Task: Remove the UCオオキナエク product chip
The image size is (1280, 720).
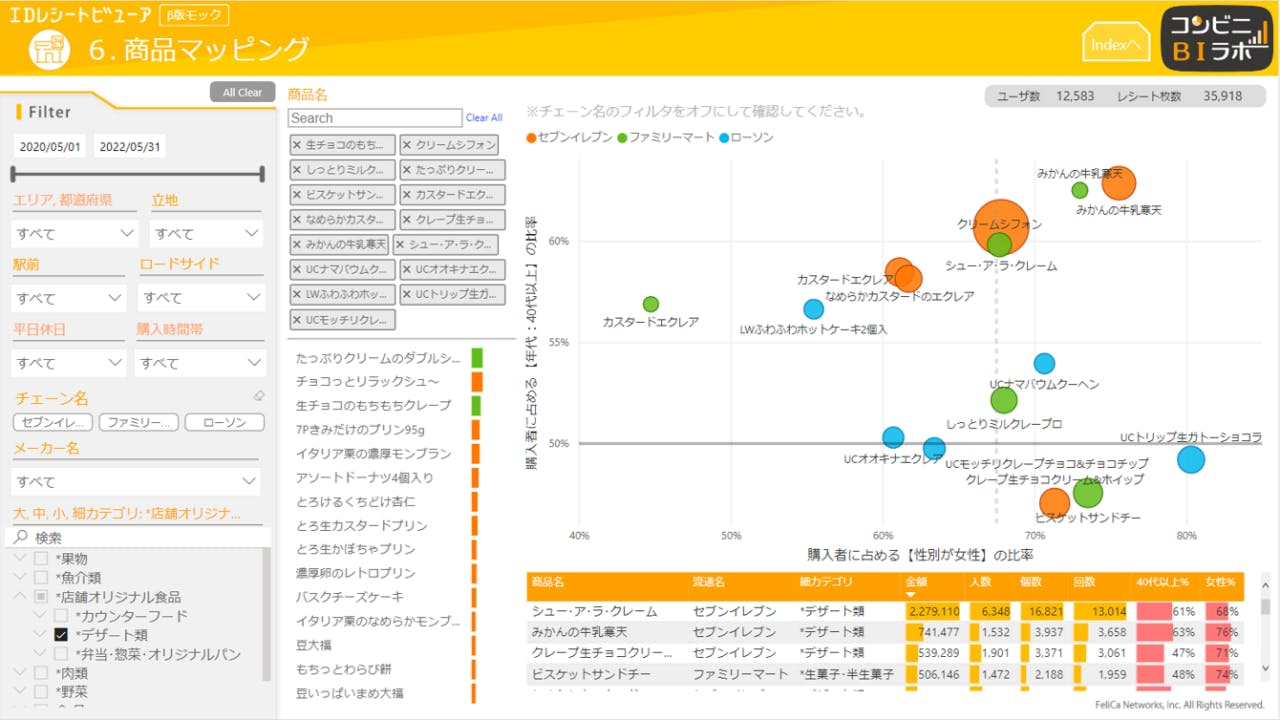Action: pyautogui.click(x=407, y=270)
